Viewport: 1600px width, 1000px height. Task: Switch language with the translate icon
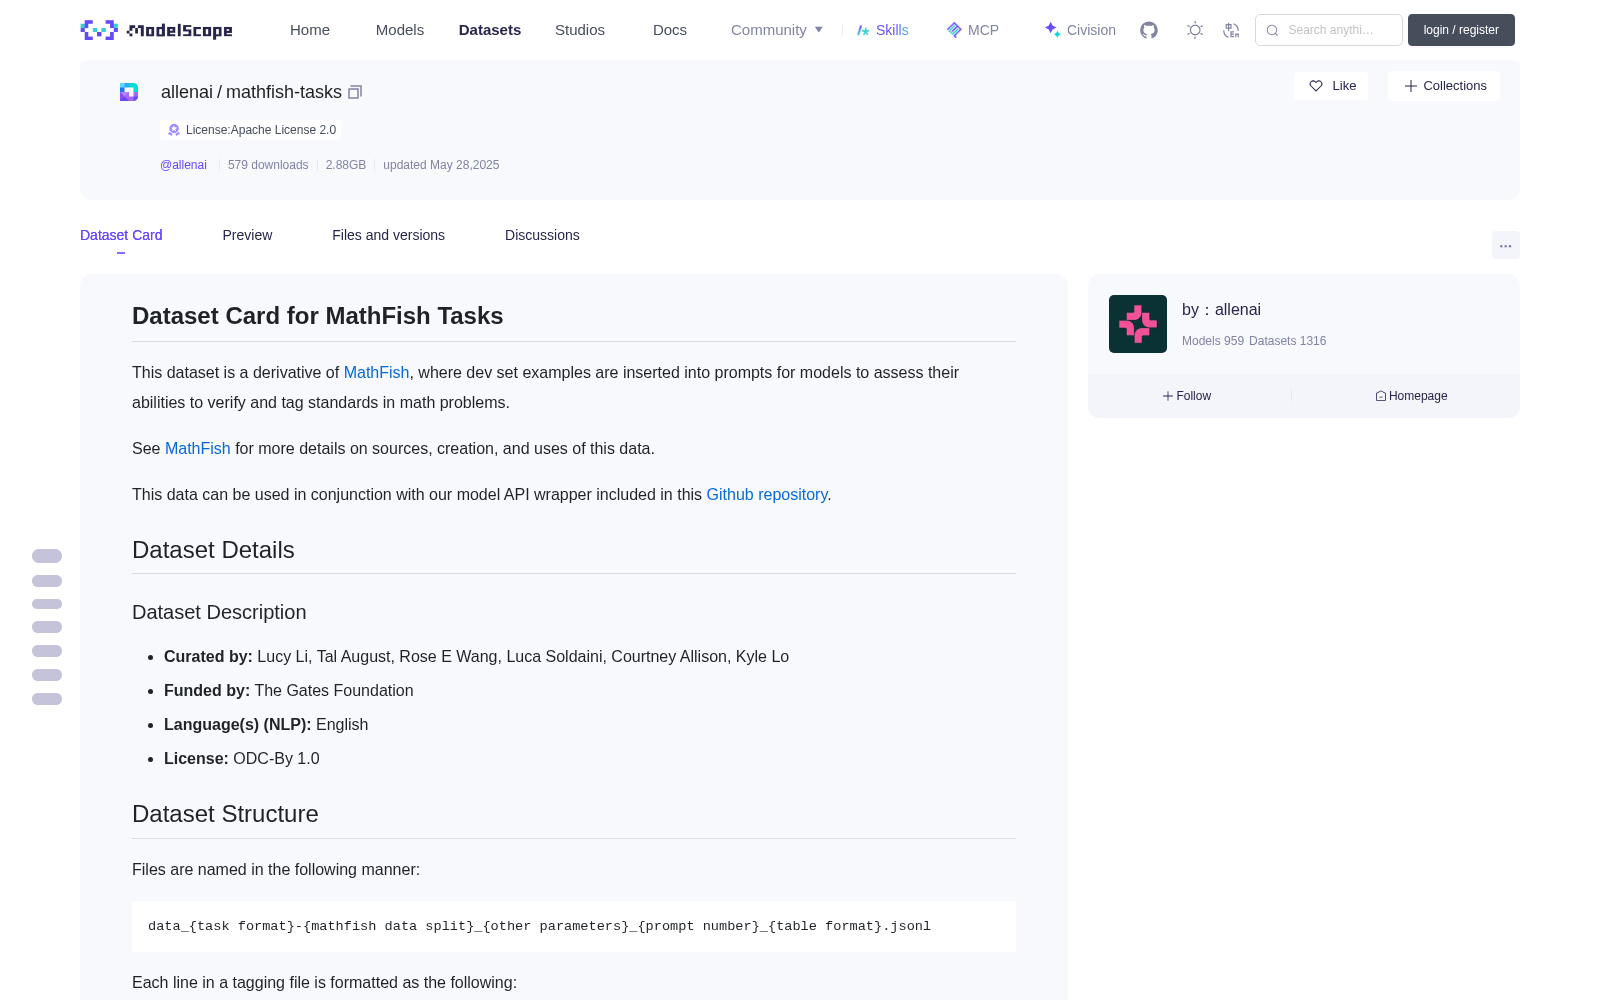click(1231, 30)
